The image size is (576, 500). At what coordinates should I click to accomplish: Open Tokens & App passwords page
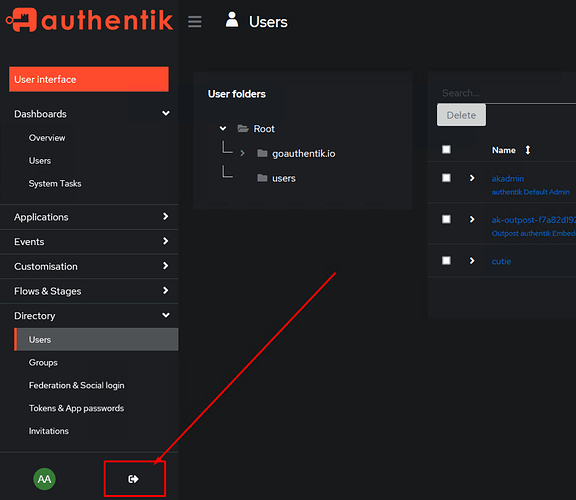(x=76, y=408)
